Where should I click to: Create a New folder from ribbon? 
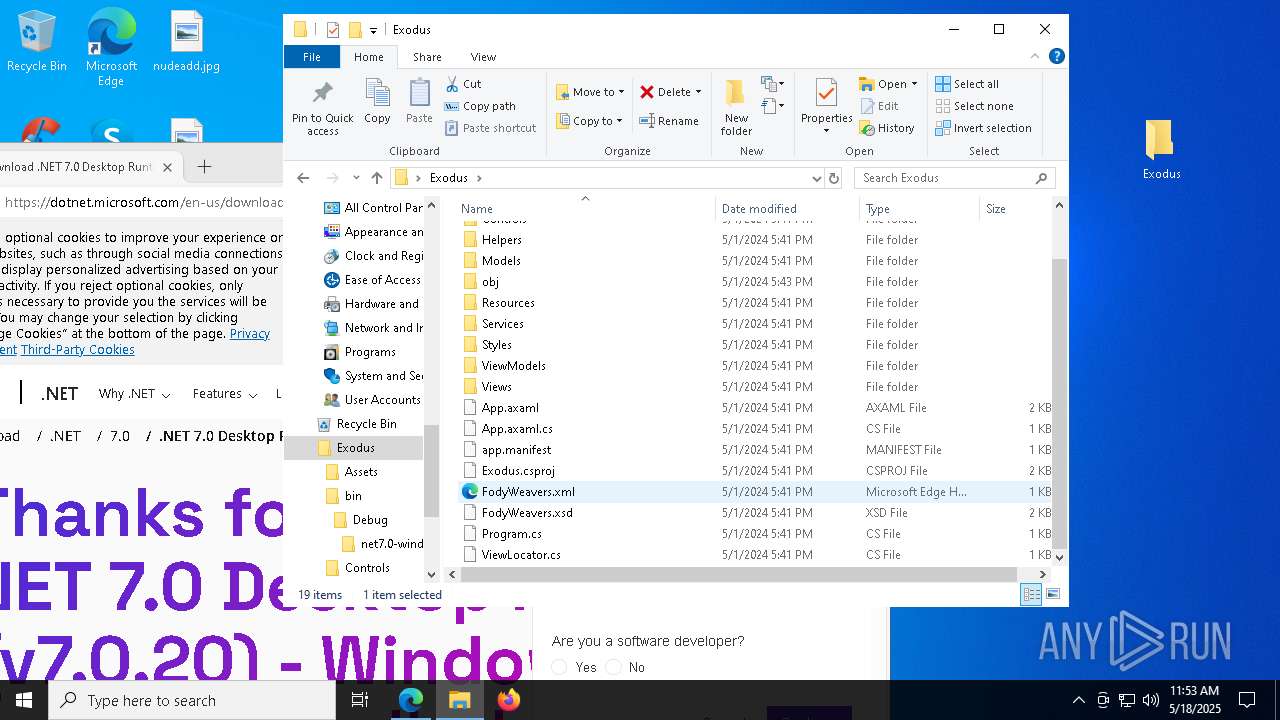(736, 107)
